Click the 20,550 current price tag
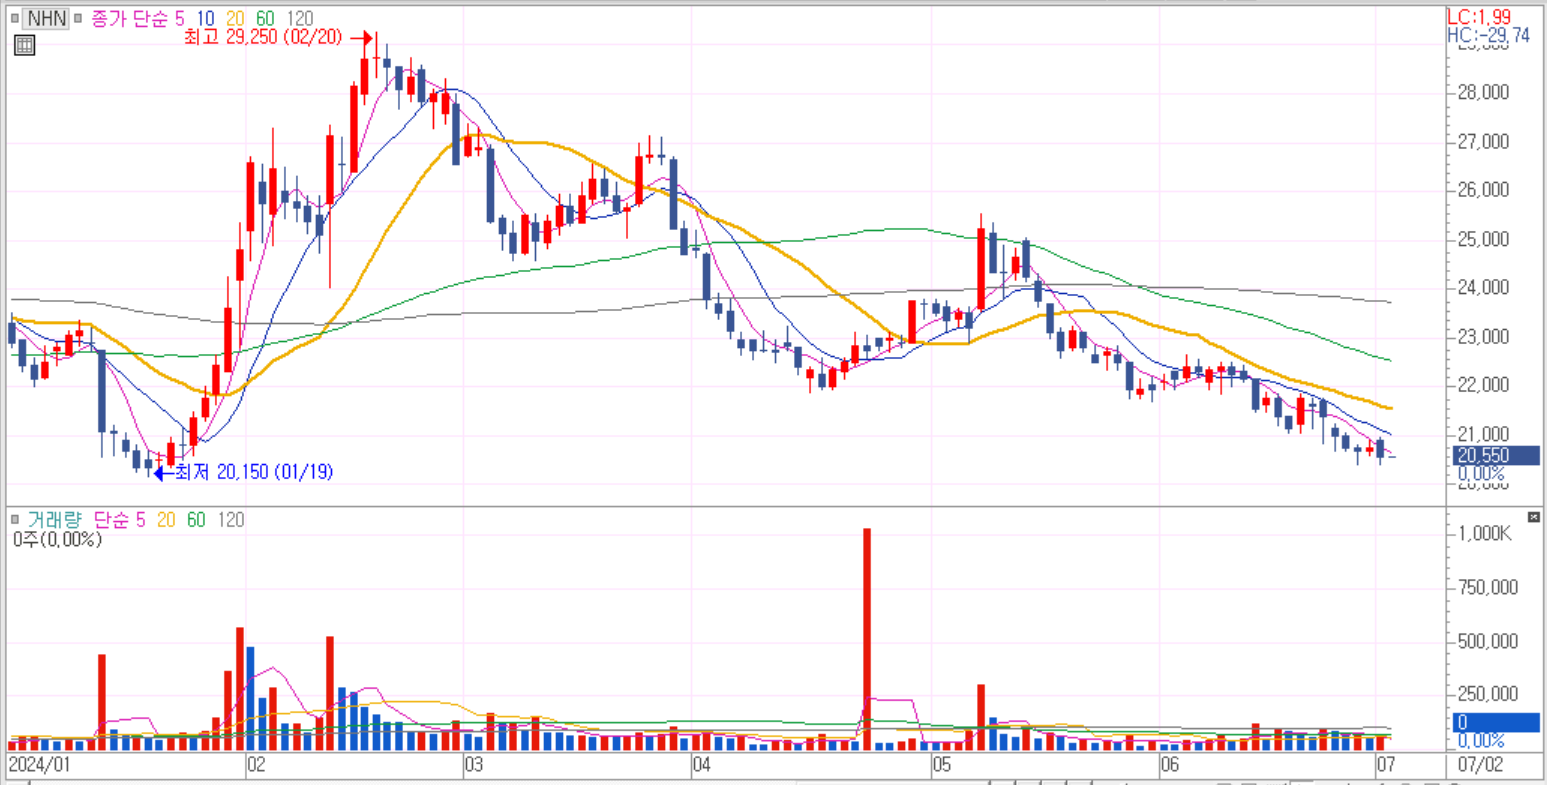The height and width of the screenshot is (785, 1547). [1495, 455]
